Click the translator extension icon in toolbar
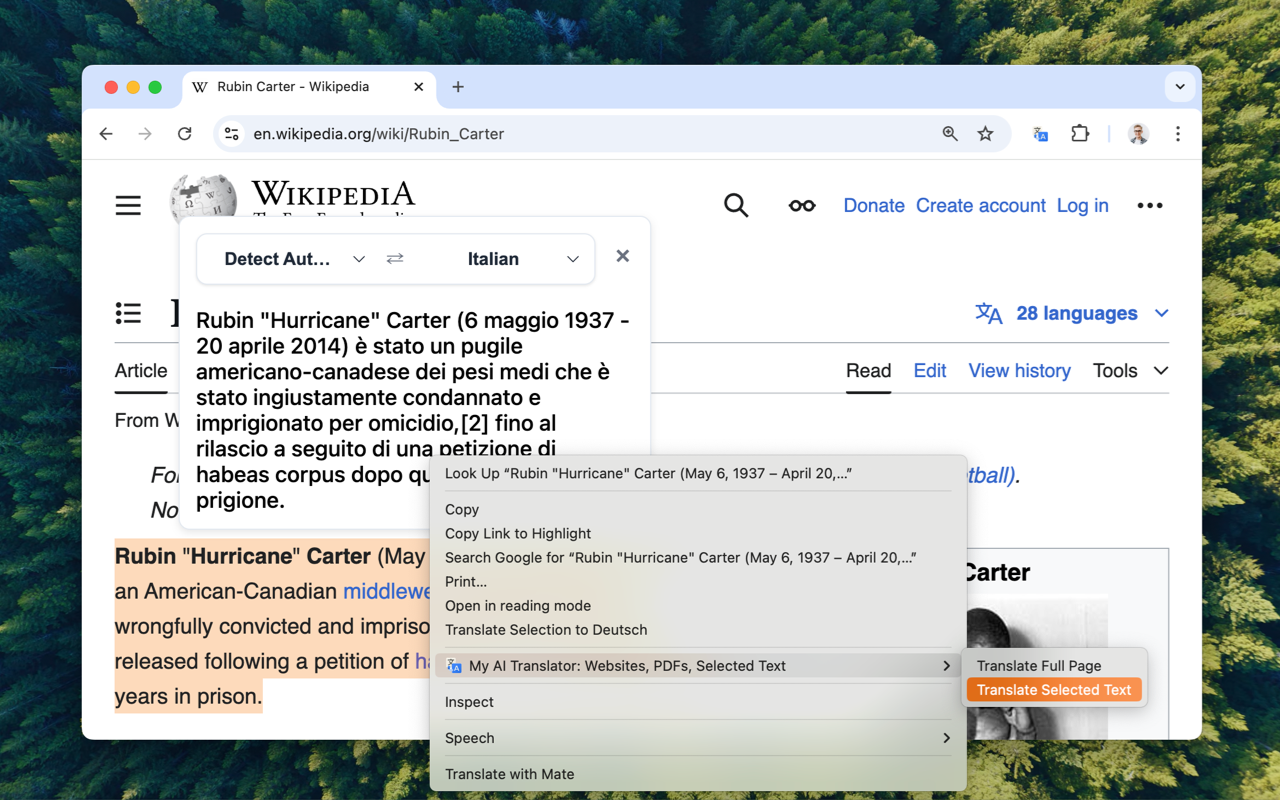Viewport: 1280px width, 800px height. [1040, 134]
